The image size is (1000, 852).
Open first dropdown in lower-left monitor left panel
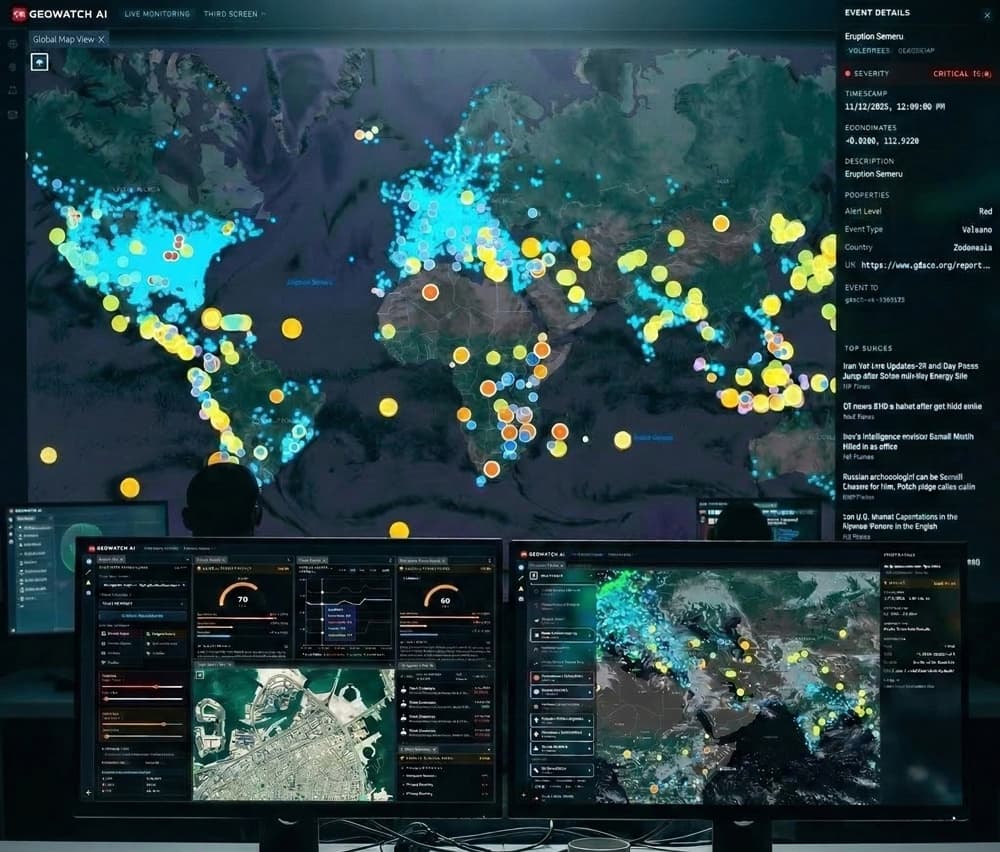click(143, 585)
